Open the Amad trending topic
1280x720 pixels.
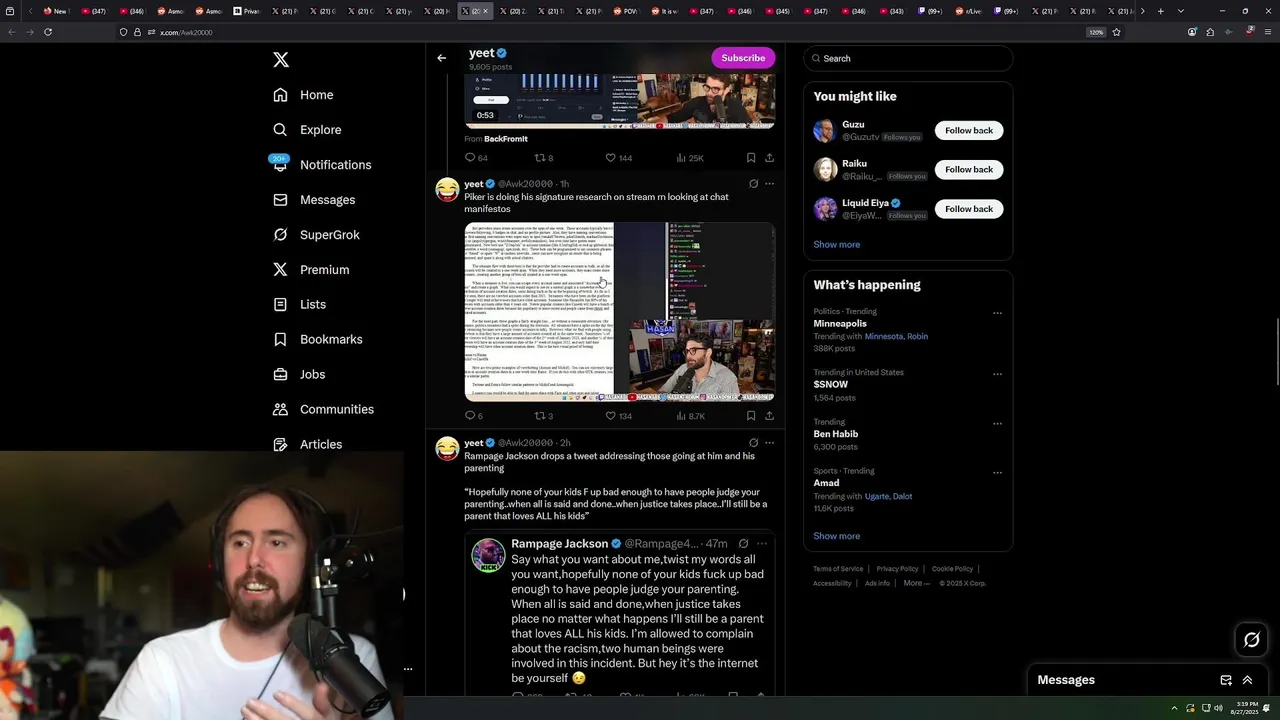(826, 483)
